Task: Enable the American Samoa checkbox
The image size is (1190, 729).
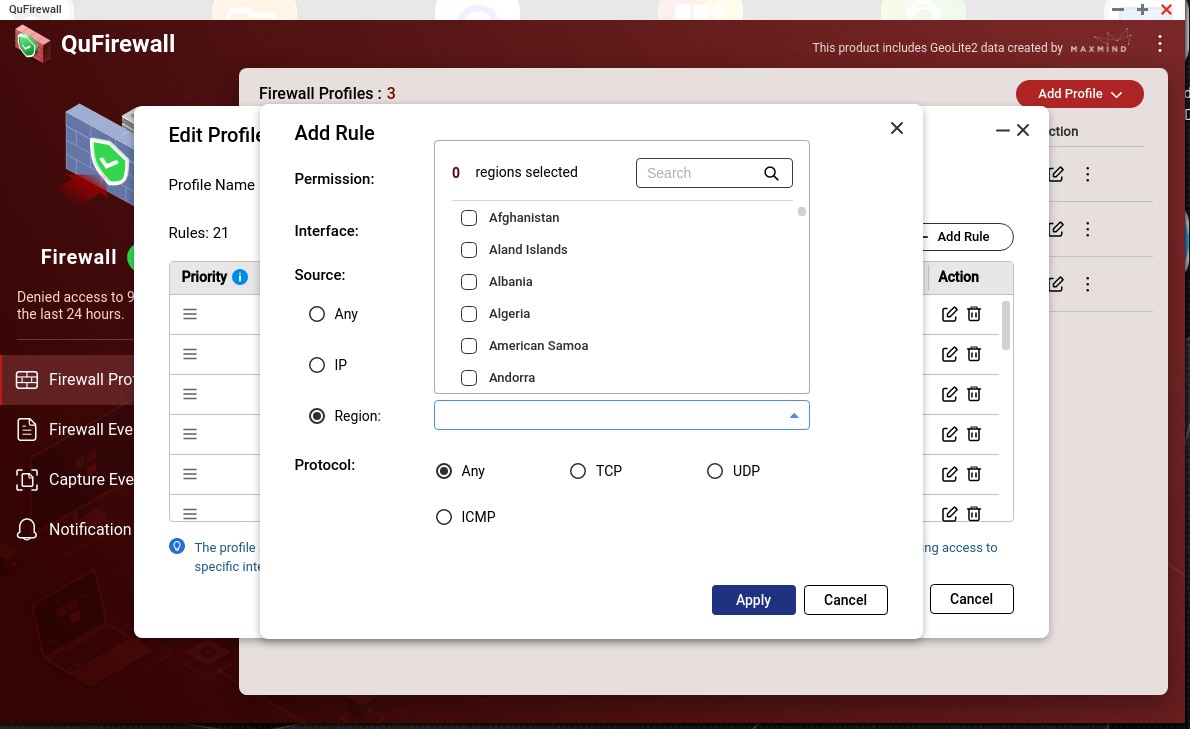Action: pos(468,346)
